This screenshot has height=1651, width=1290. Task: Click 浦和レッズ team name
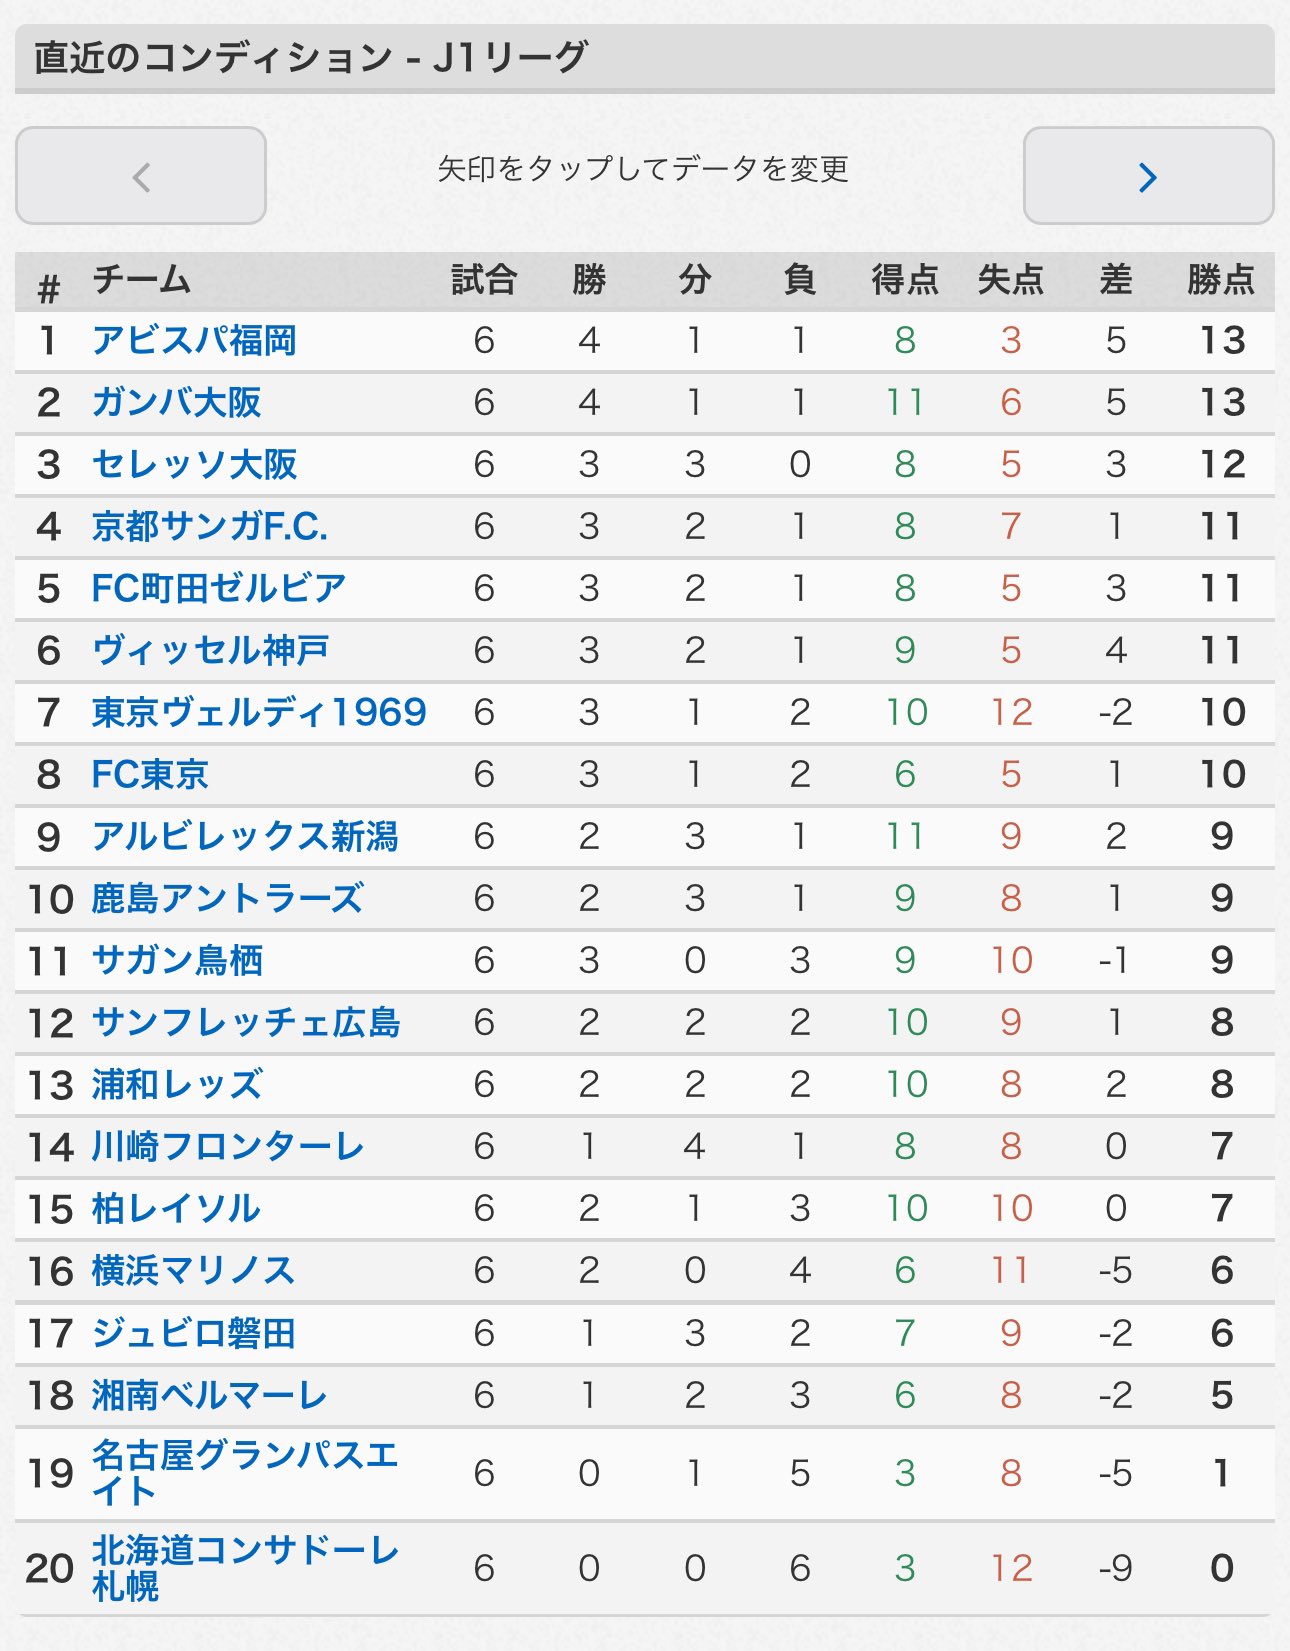[177, 1085]
